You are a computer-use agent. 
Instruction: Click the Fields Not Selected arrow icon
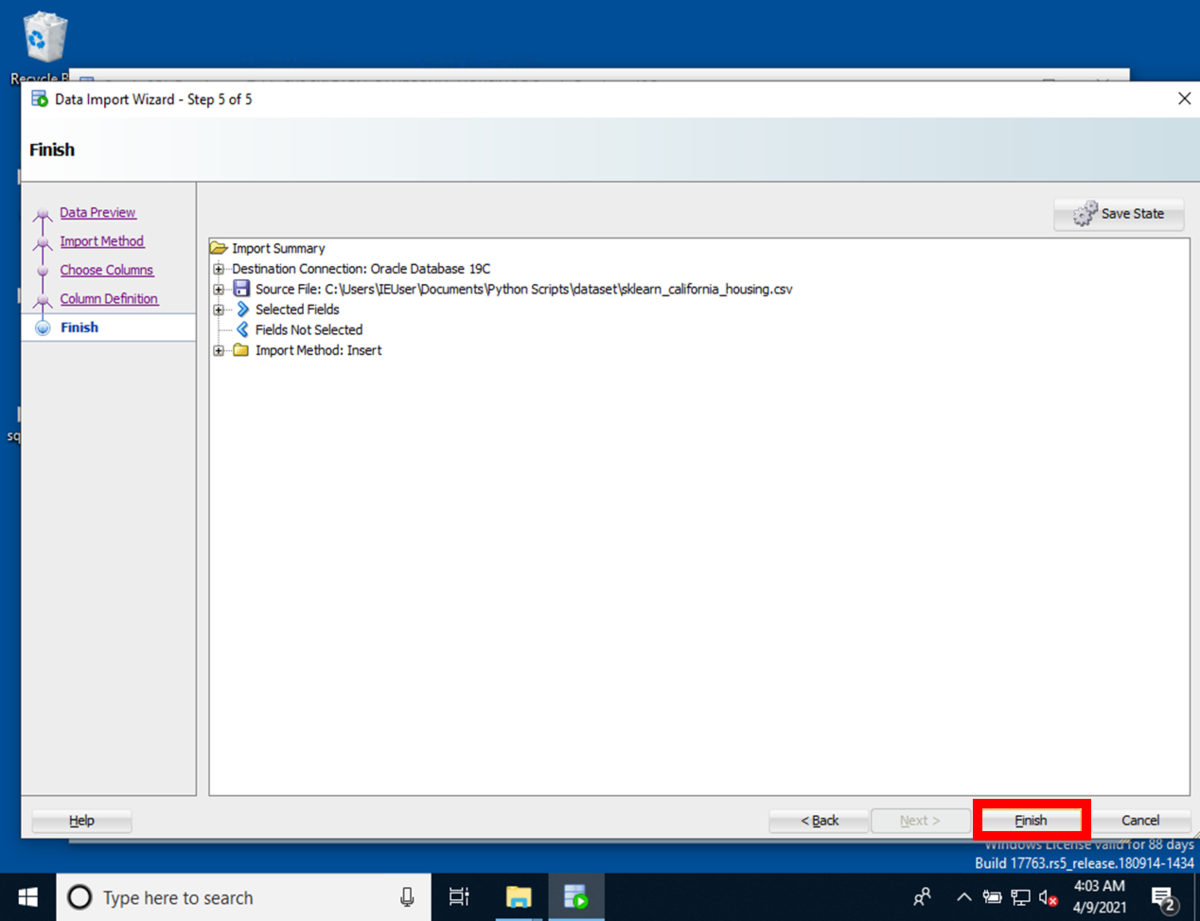(242, 329)
